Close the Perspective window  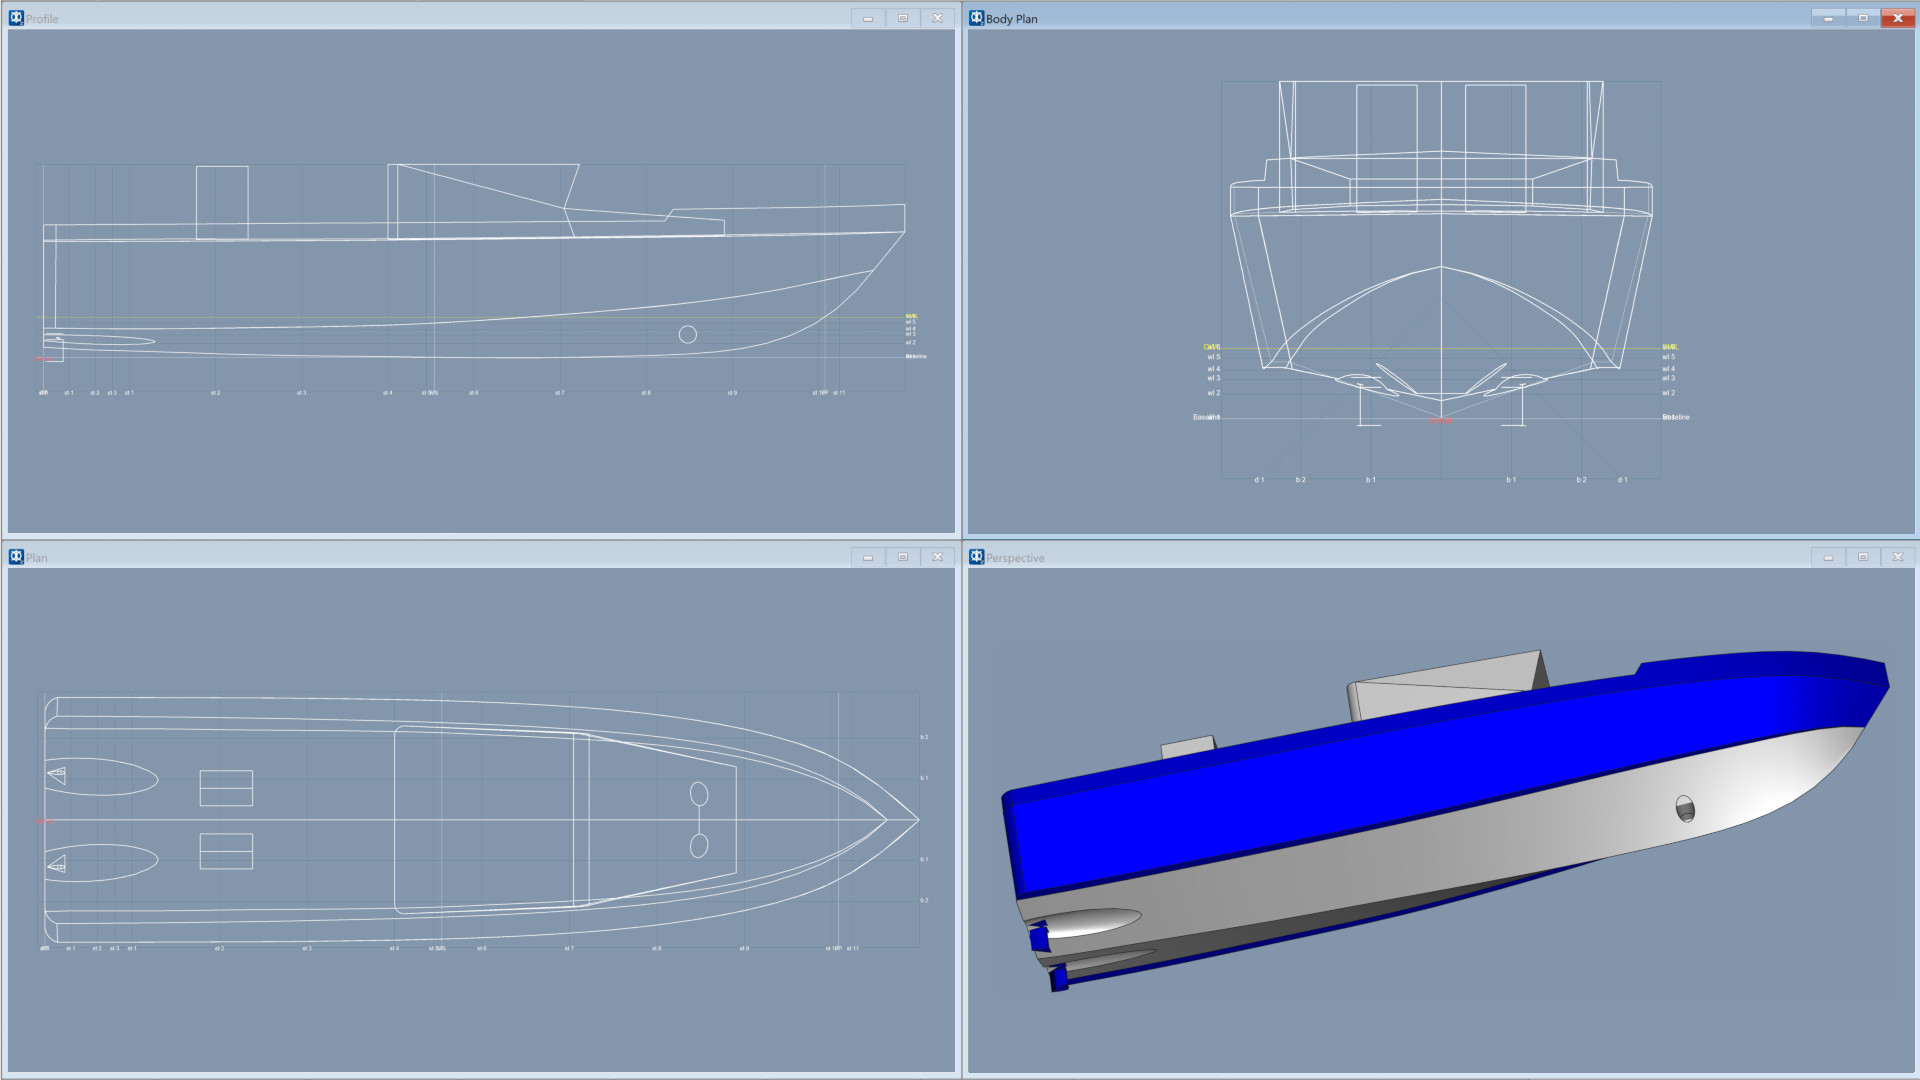coord(1897,557)
